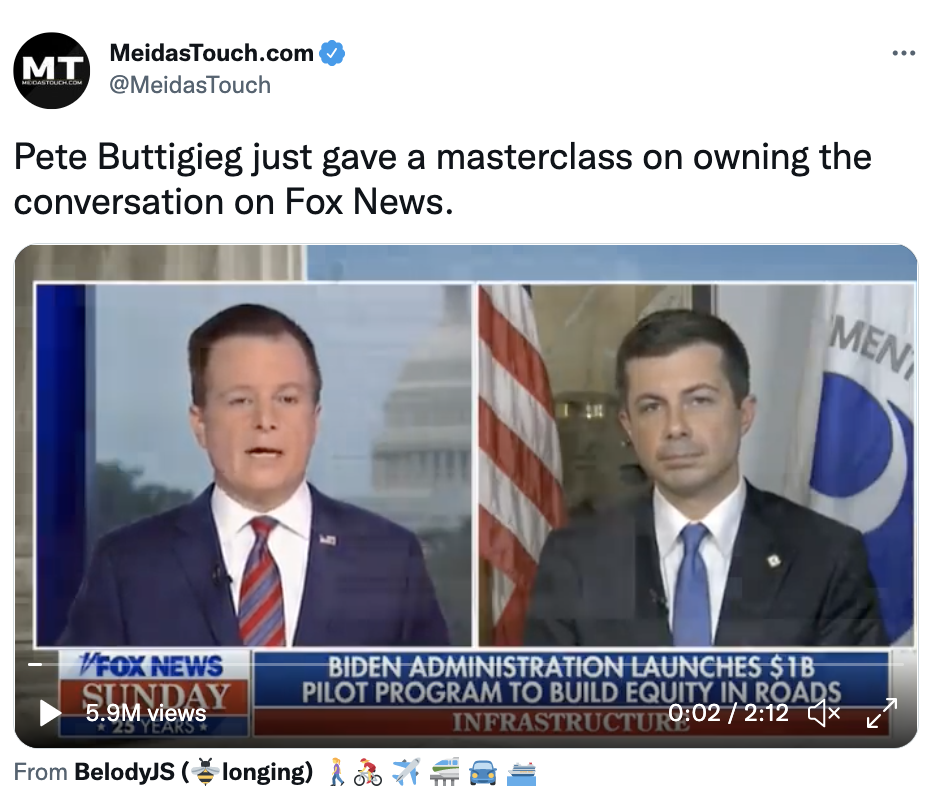Click the bee emoji in the BelodyJS name

pyautogui.click(x=206, y=772)
